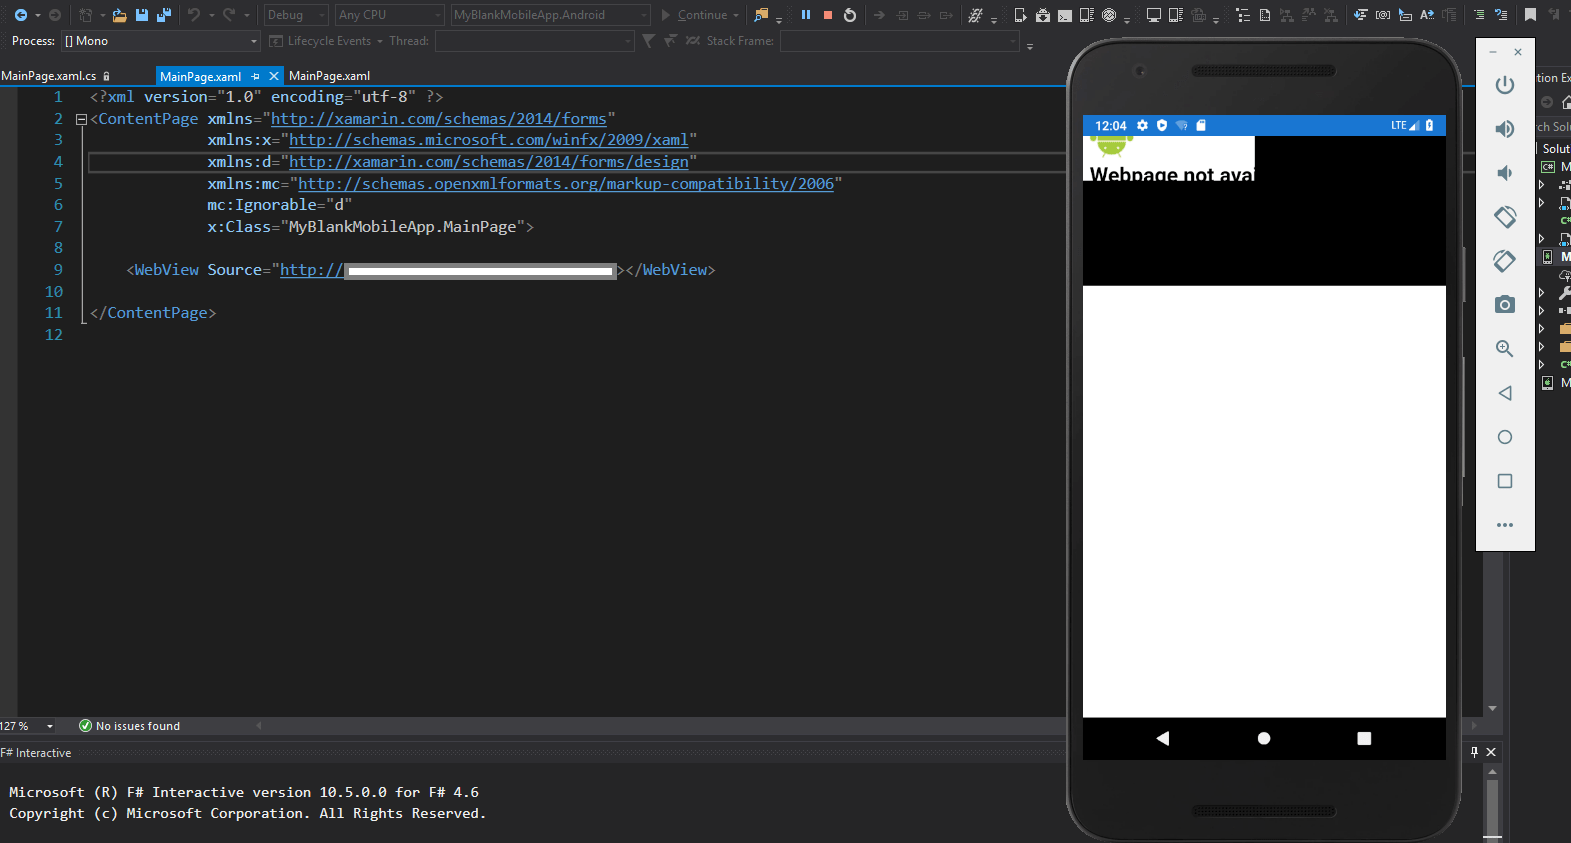The height and width of the screenshot is (843, 1571).
Task: Toggle auto-hide pin on F# Interactive panel
Action: (1474, 752)
